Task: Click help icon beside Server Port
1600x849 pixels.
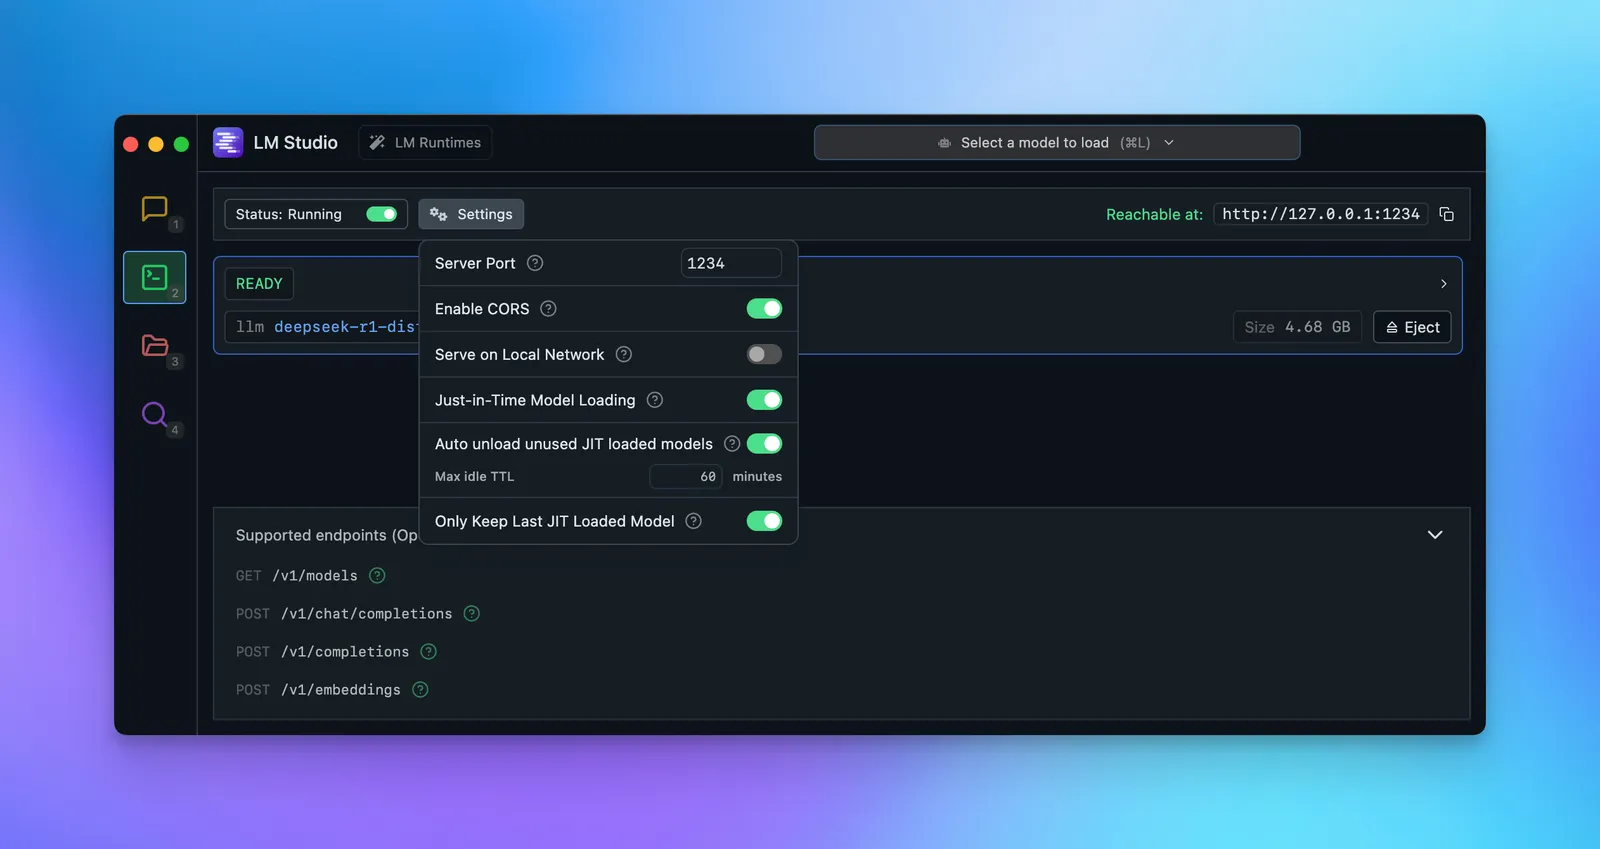Action: pyautogui.click(x=535, y=263)
